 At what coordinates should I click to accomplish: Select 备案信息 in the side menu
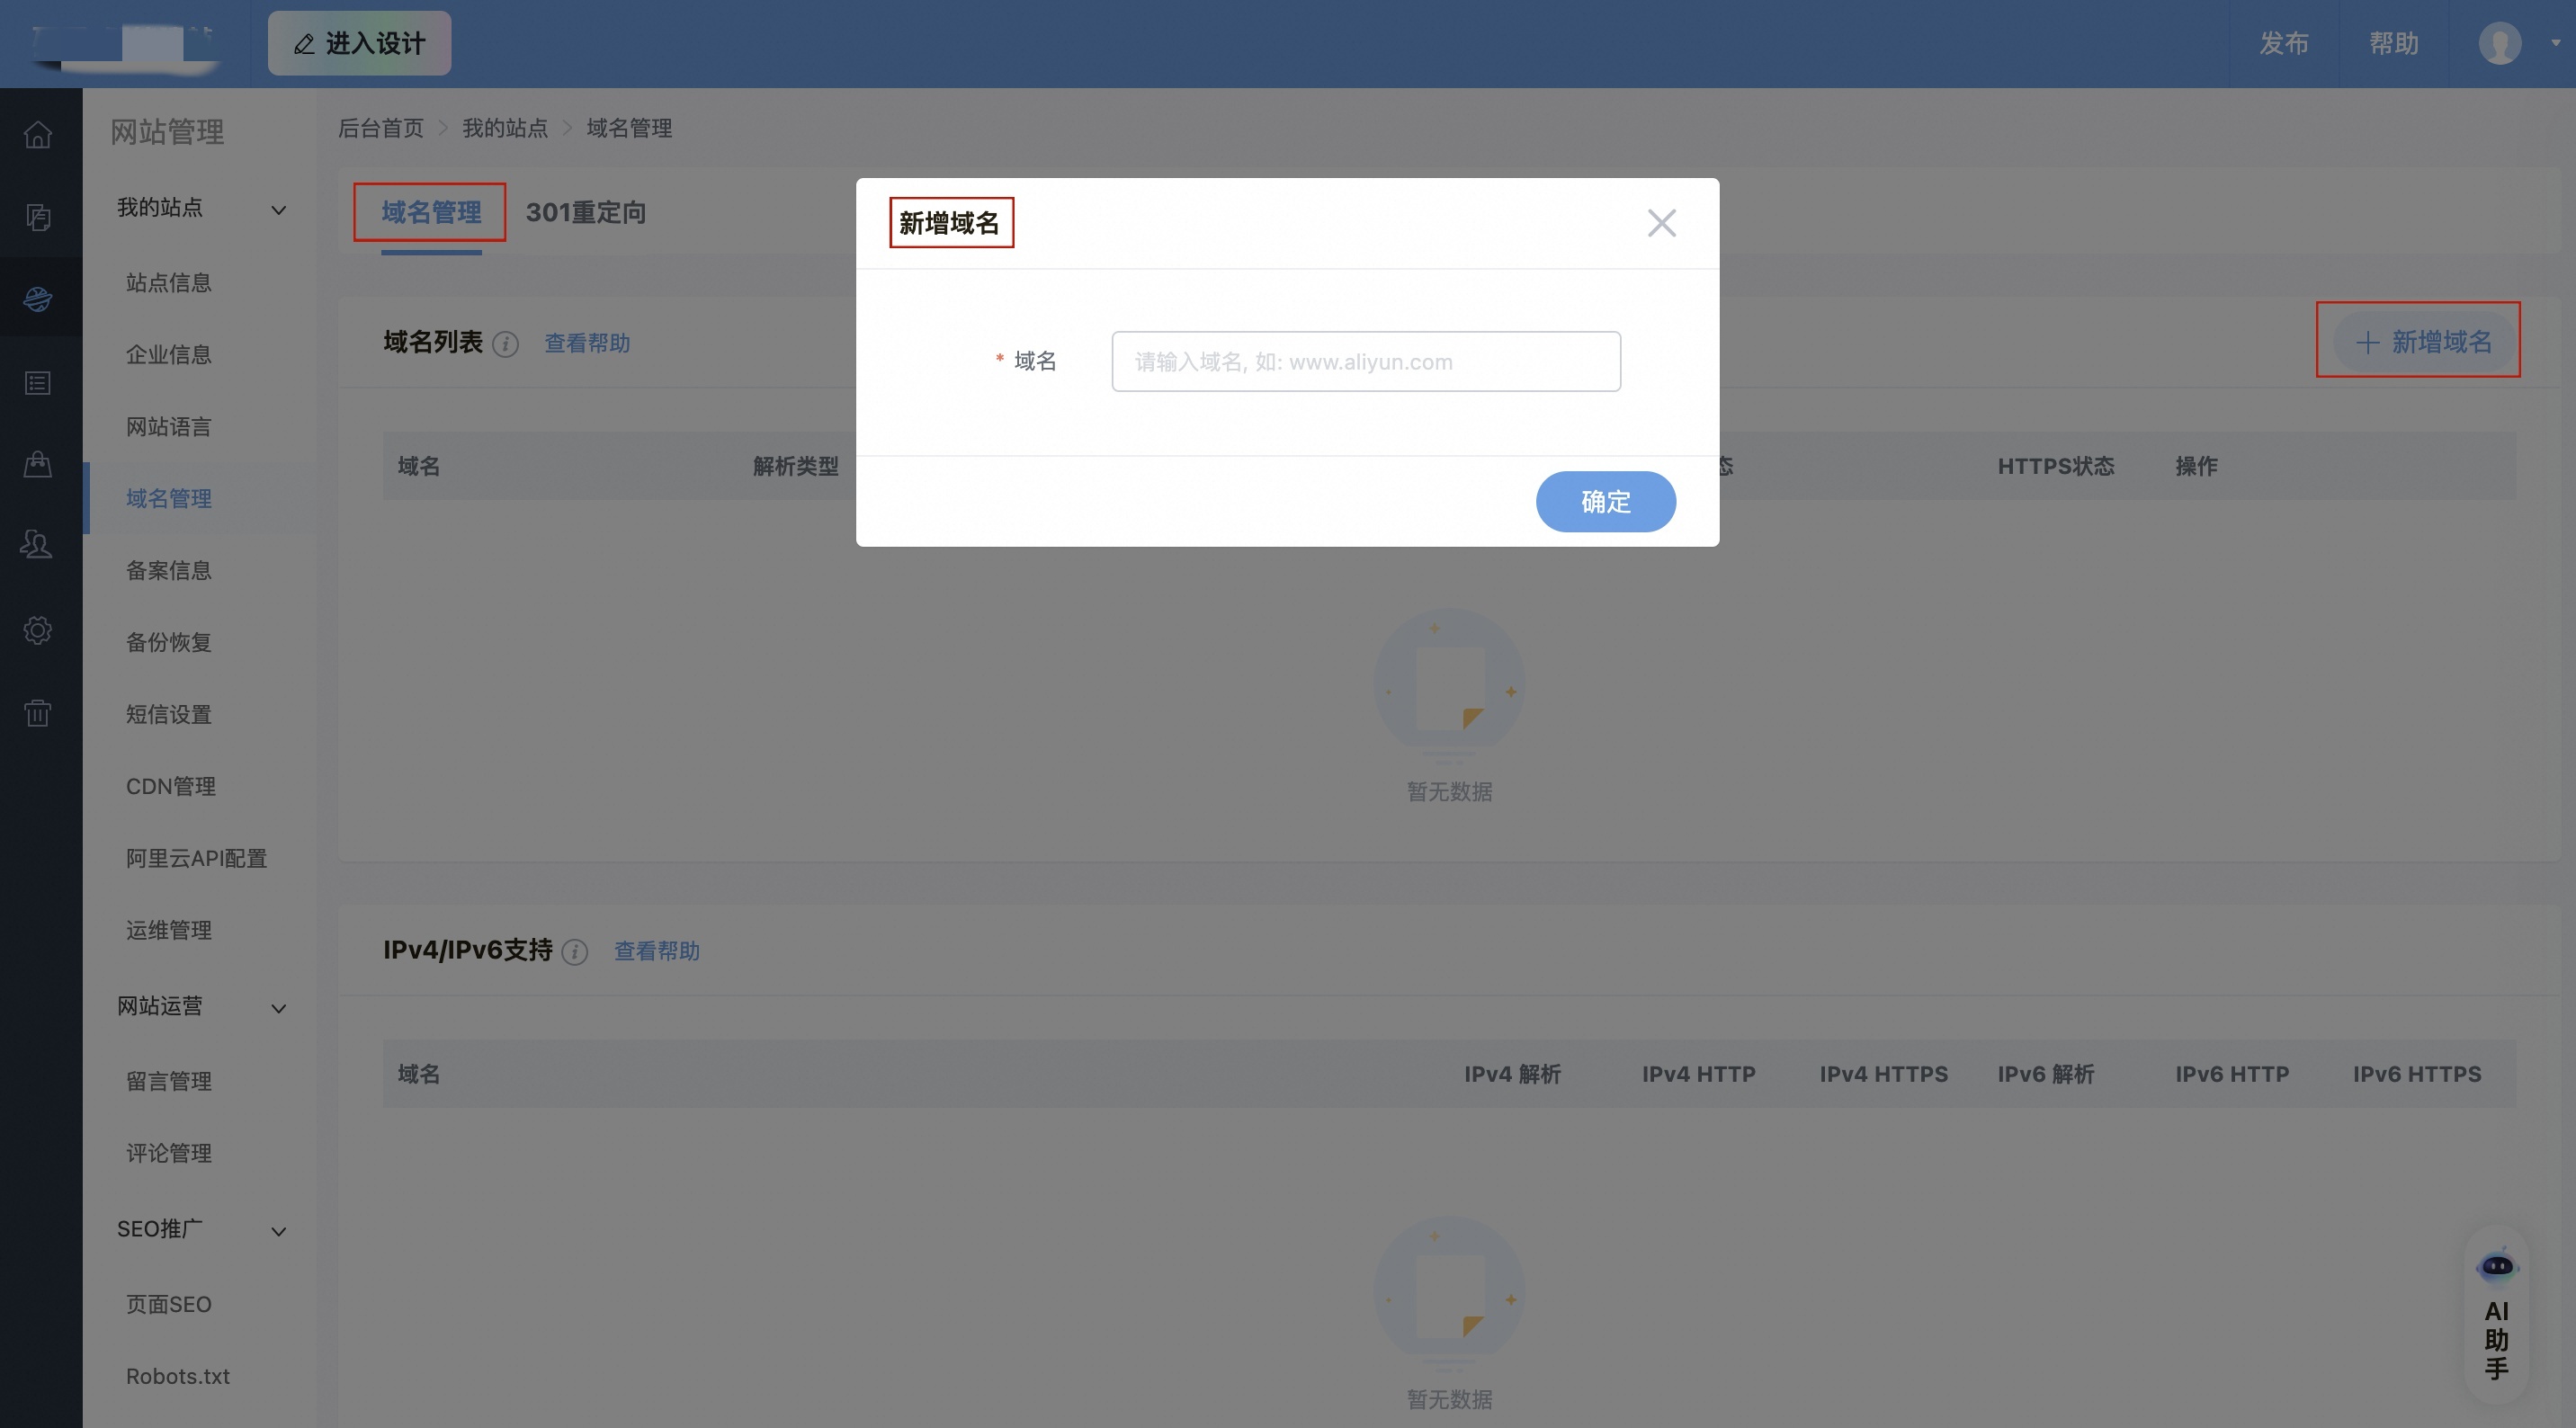[x=169, y=570]
